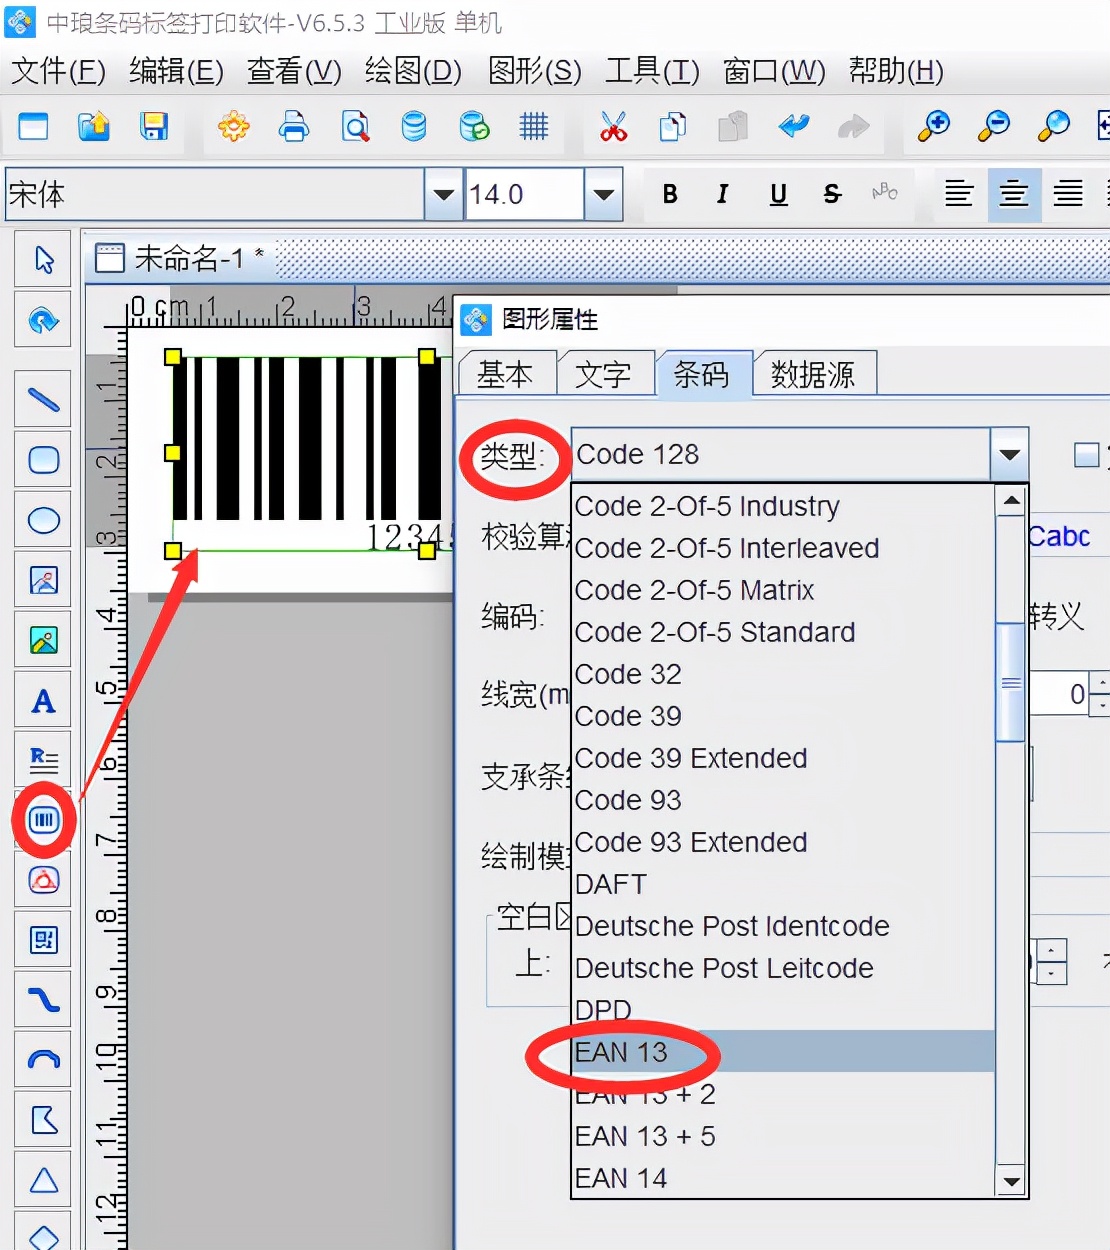The height and width of the screenshot is (1250, 1110).
Task: Select the text tool (letter A)
Action: point(43,701)
